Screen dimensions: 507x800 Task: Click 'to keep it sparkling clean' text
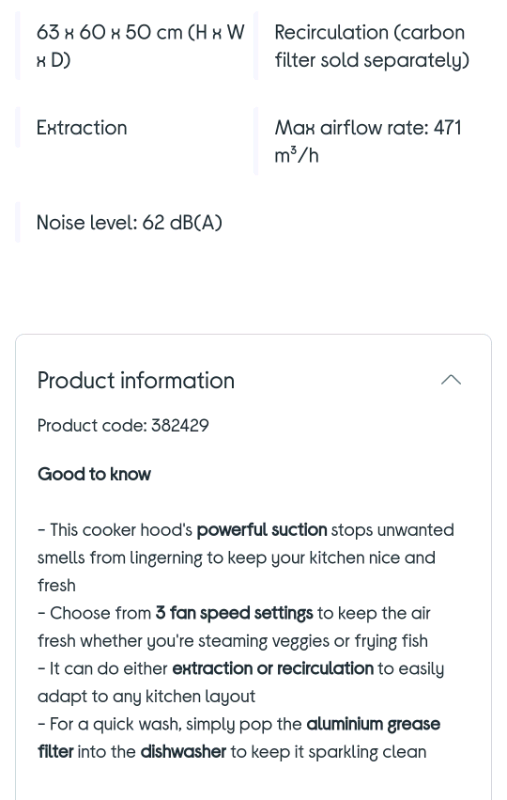coord(328,752)
